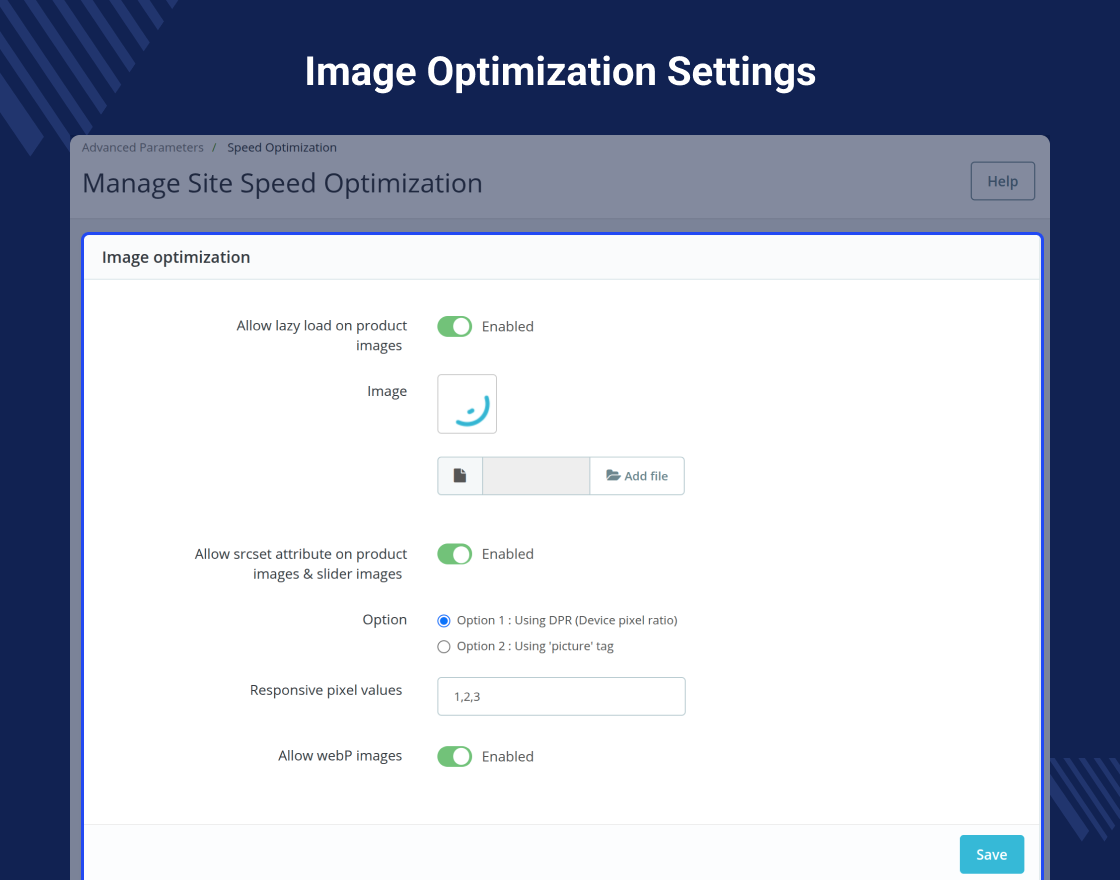This screenshot has height=880, width=1120.
Task: Click Enabled label beside webP images toggle
Action: pos(507,756)
